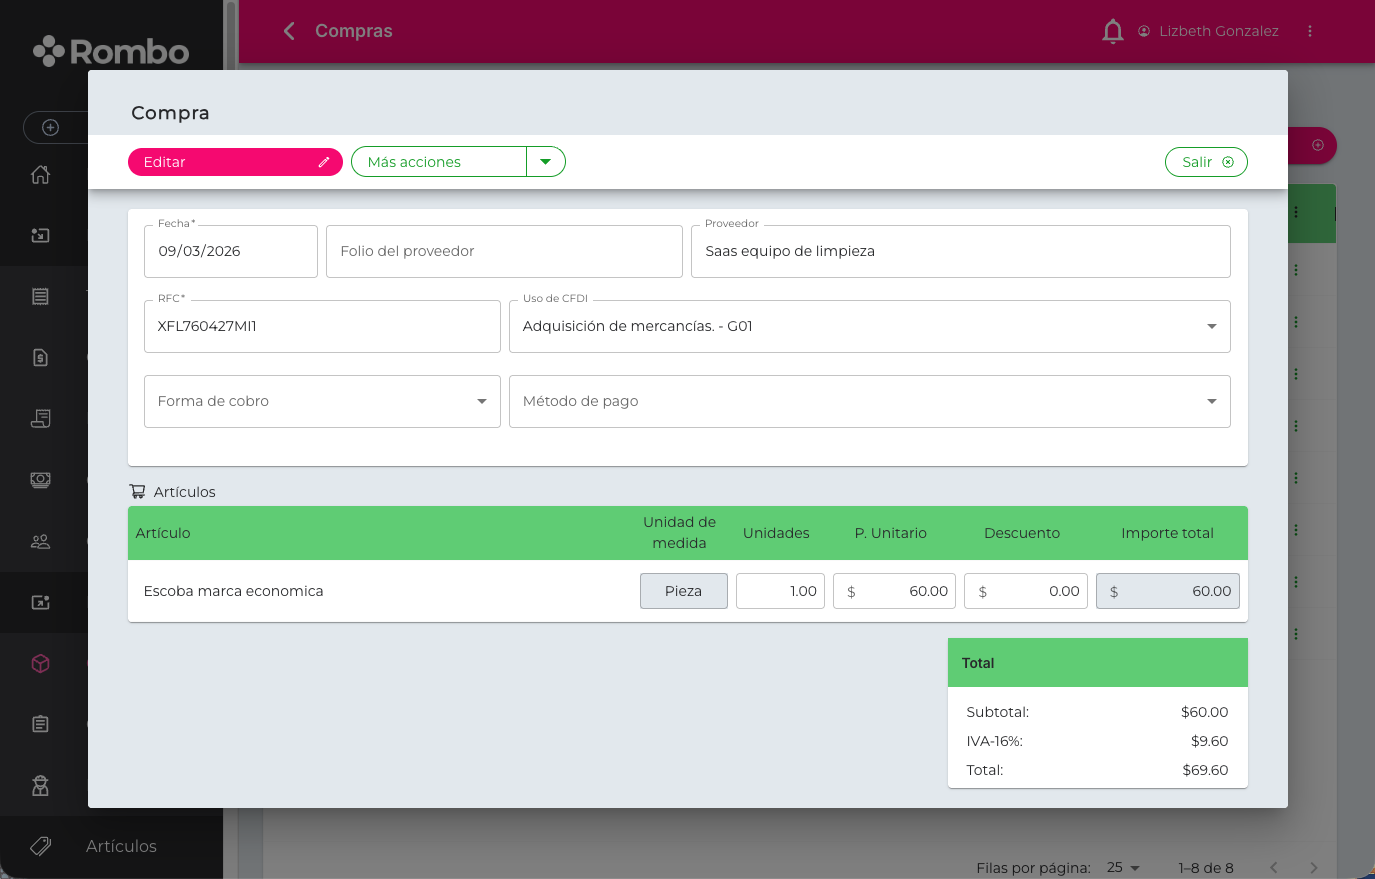
Task: Click the notification bell icon
Action: (1112, 32)
